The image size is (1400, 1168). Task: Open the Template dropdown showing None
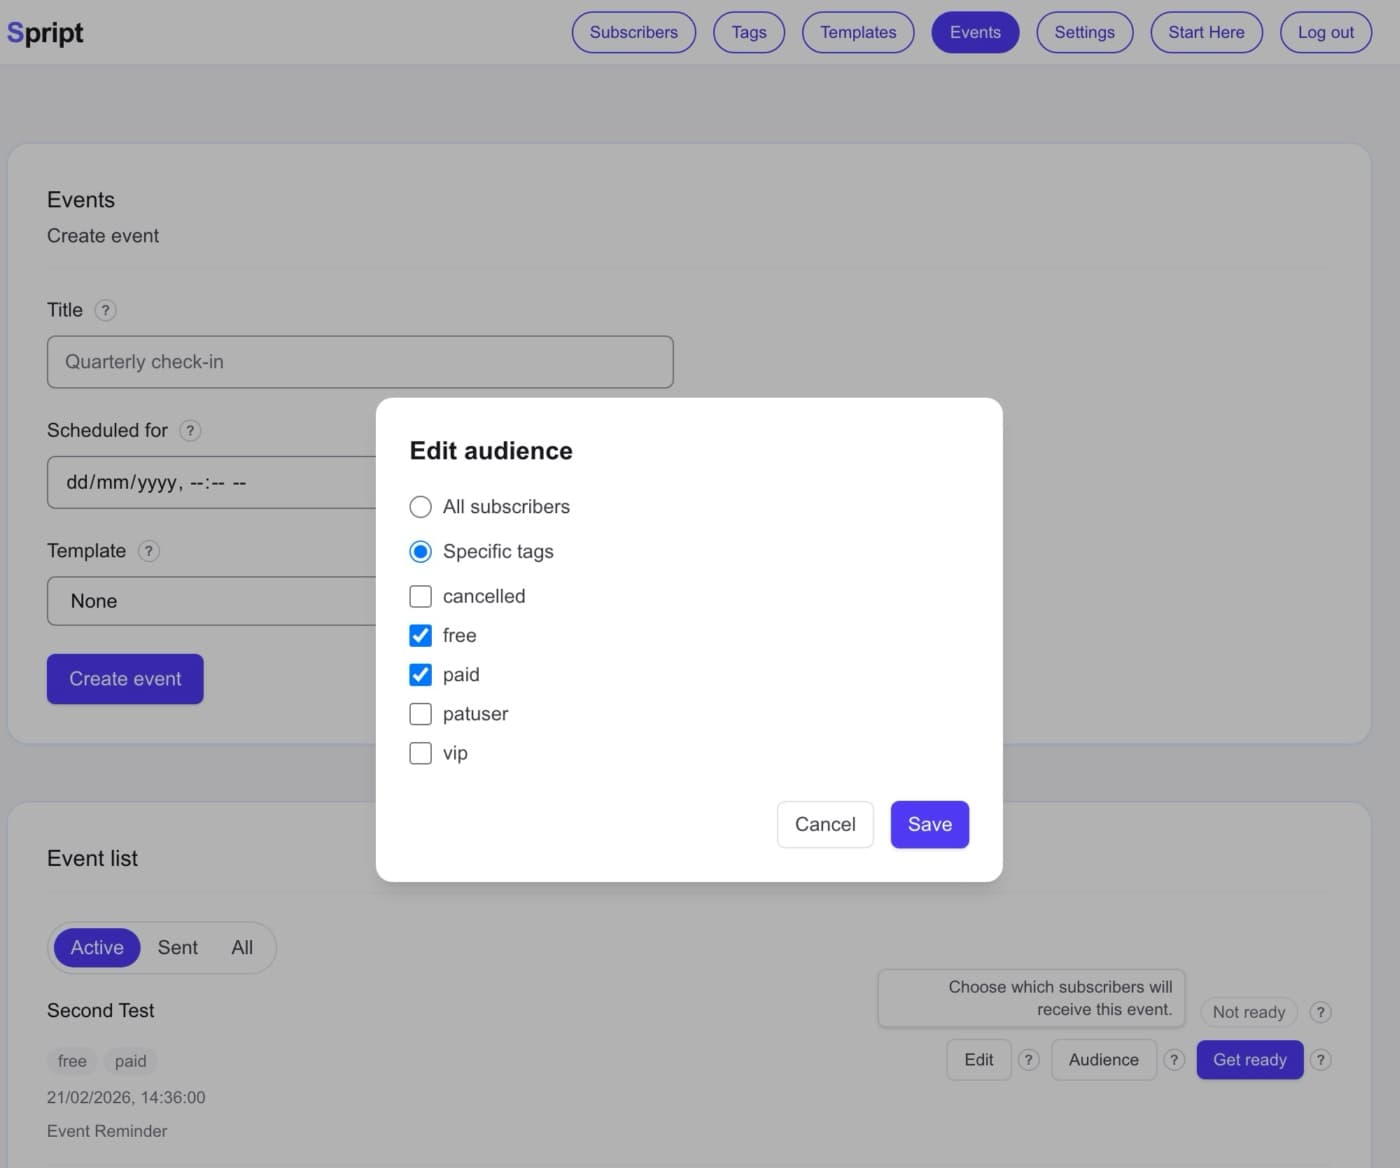tap(212, 601)
